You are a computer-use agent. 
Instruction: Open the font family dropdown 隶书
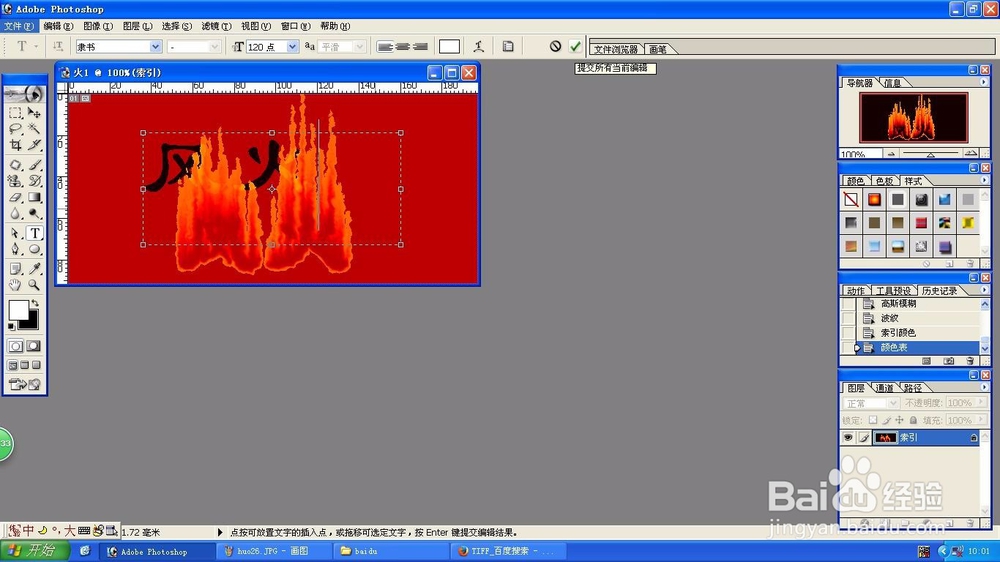pyautogui.click(x=155, y=47)
